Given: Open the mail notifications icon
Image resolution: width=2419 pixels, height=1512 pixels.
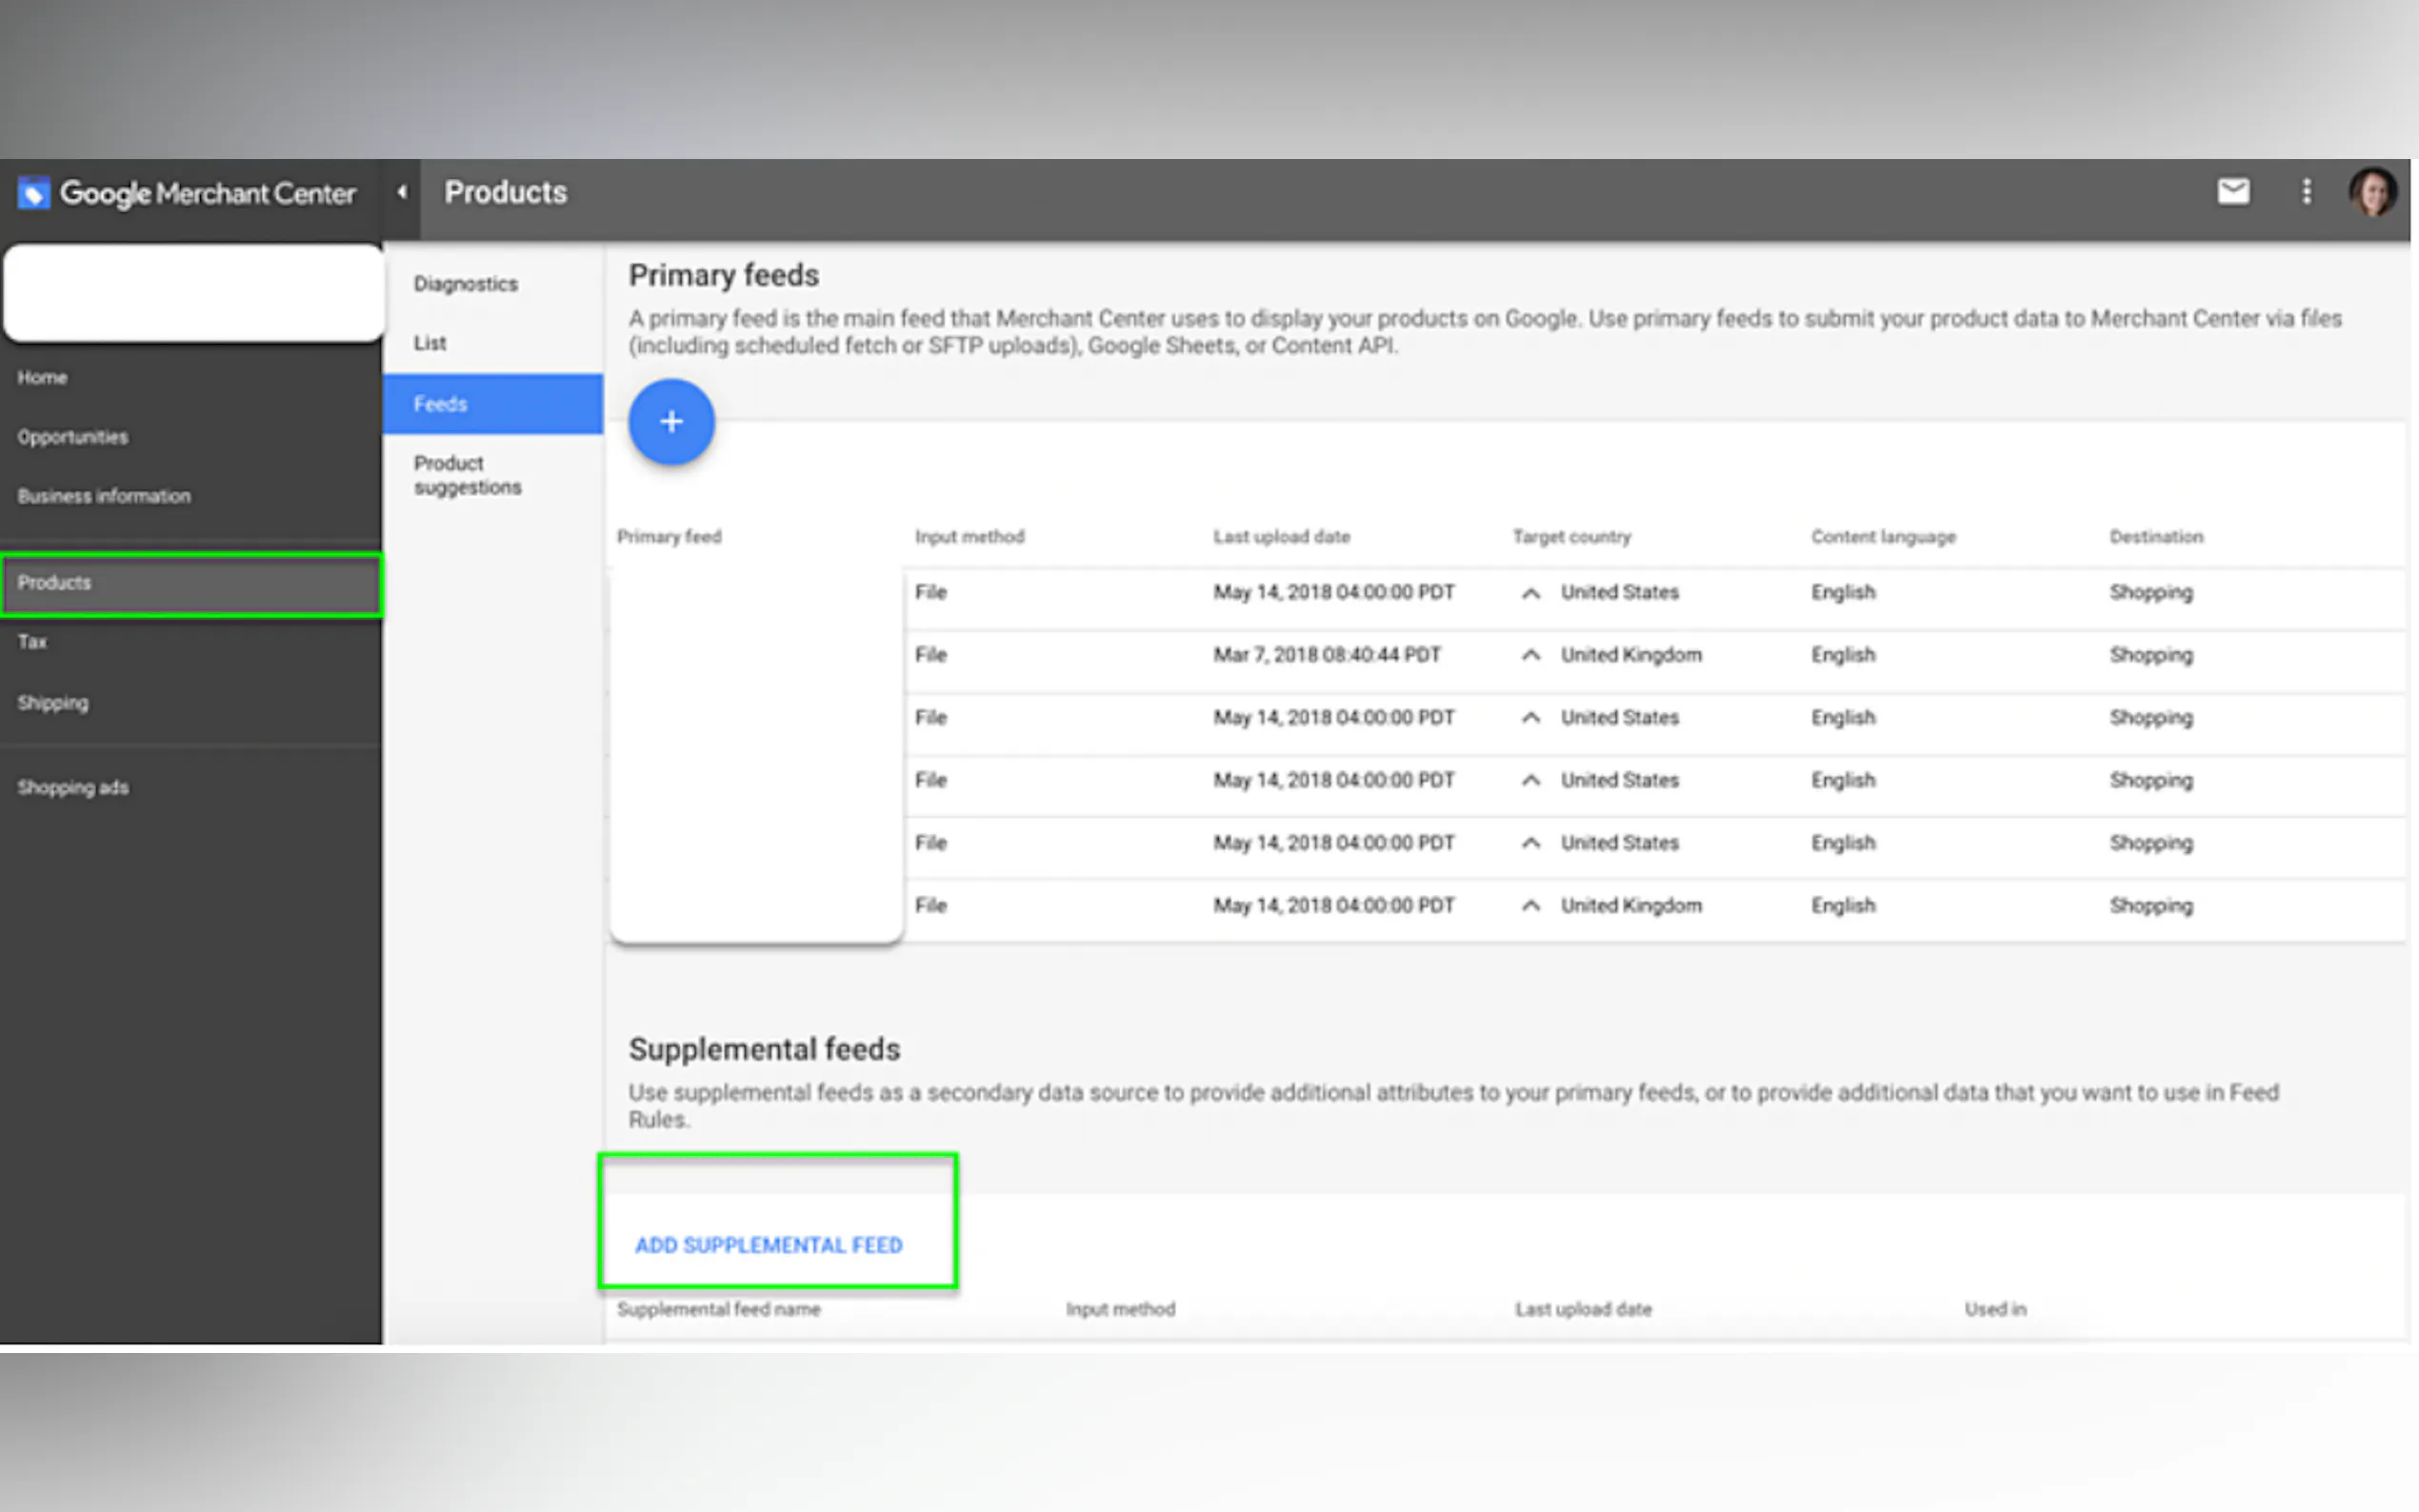Looking at the screenshot, I should pos(2232,191).
